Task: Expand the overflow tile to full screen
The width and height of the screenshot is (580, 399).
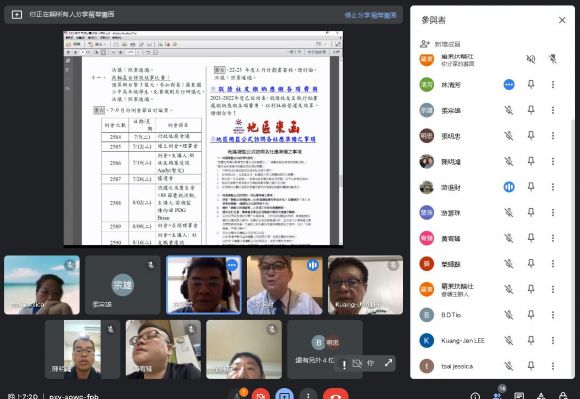Action: click(x=388, y=363)
